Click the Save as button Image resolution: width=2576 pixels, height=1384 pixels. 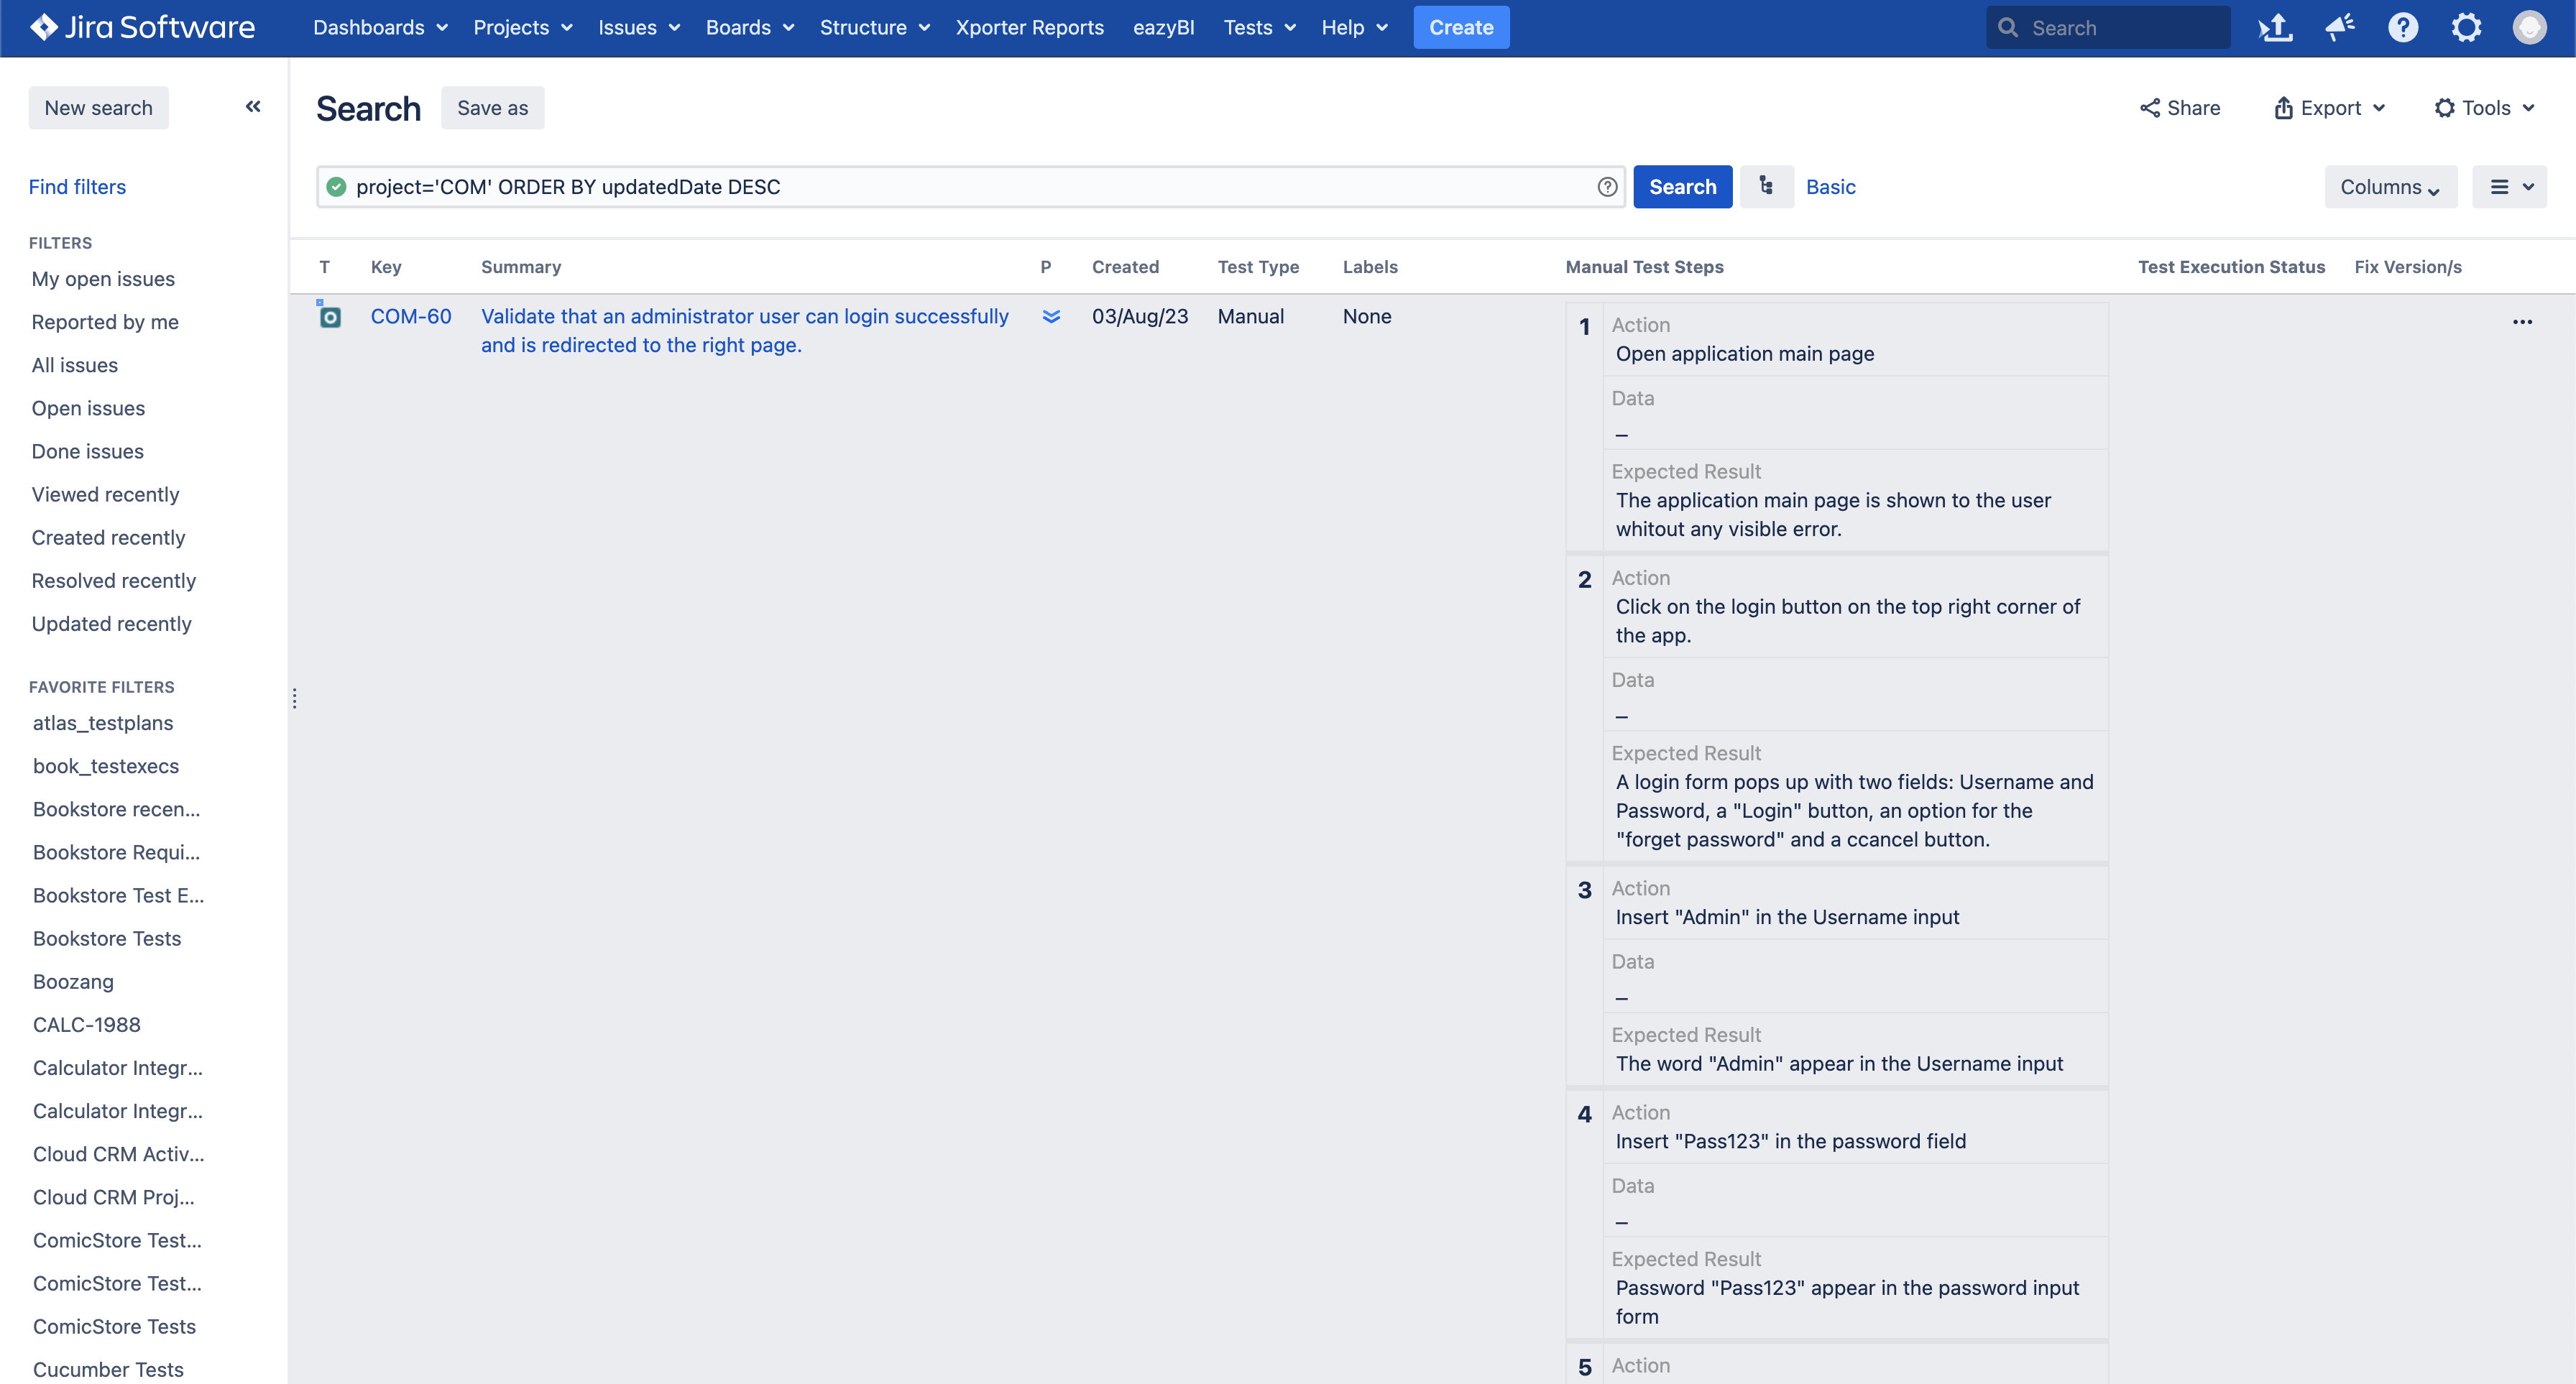click(492, 107)
